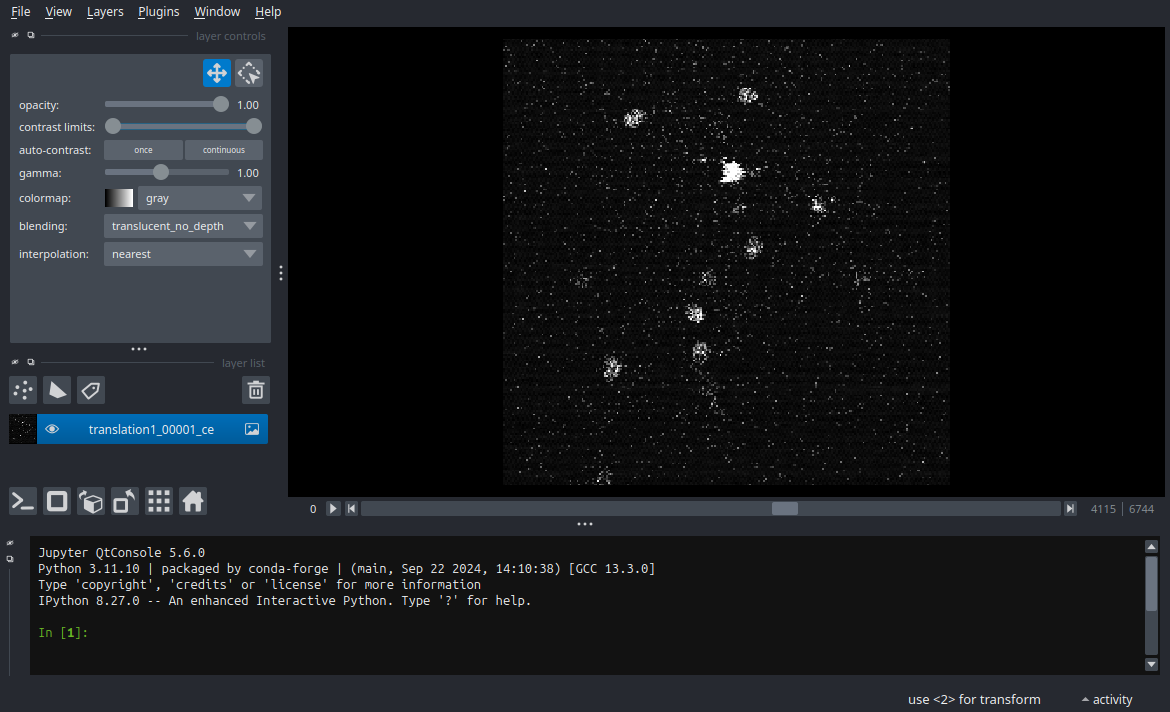Activate the layer transform mode
Image resolution: width=1170 pixels, height=712 pixels.
click(248, 72)
